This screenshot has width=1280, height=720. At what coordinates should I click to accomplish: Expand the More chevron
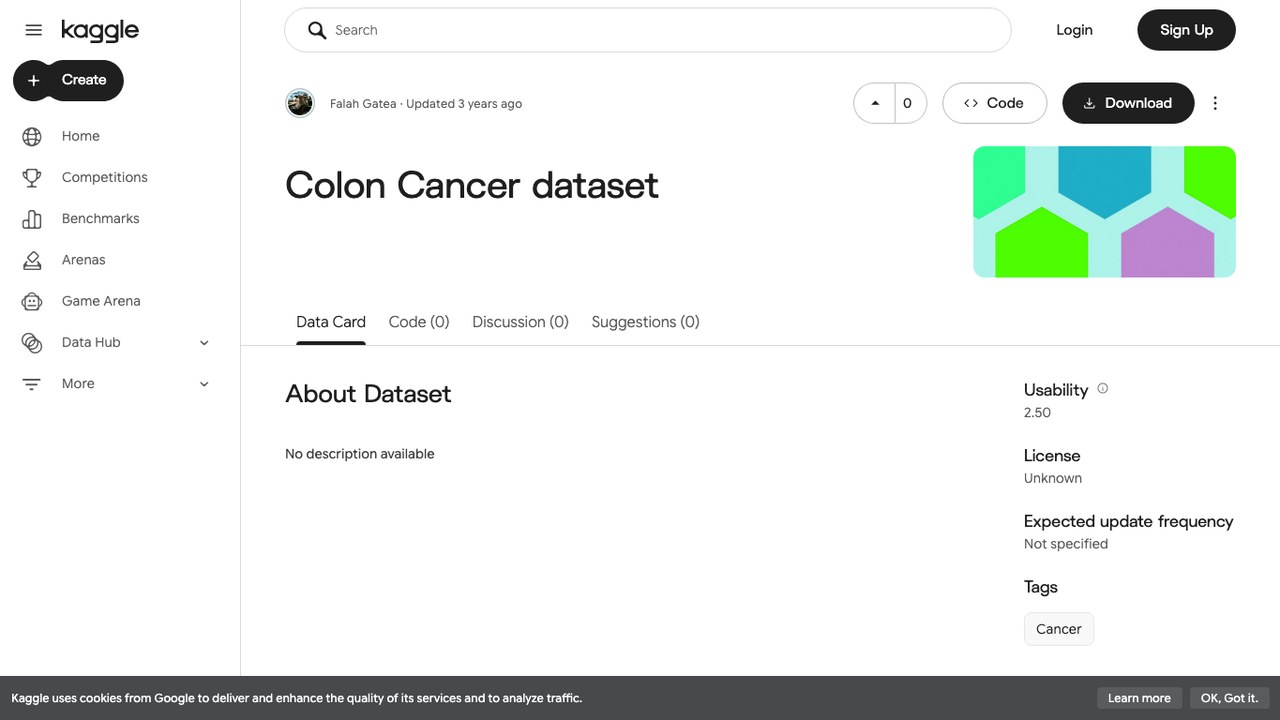point(204,384)
